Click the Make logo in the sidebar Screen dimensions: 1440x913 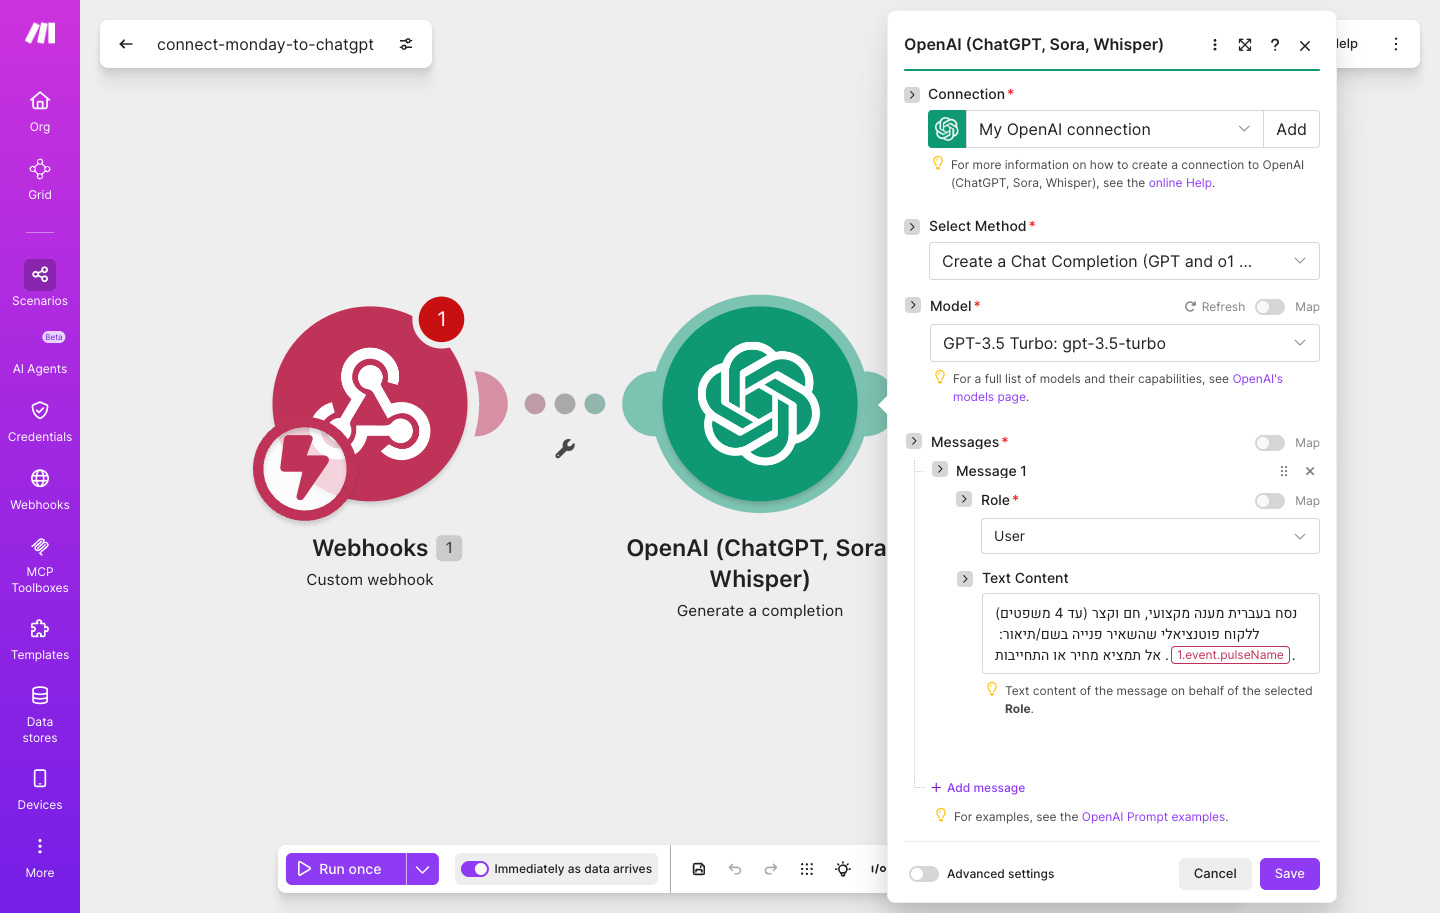click(40, 33)
